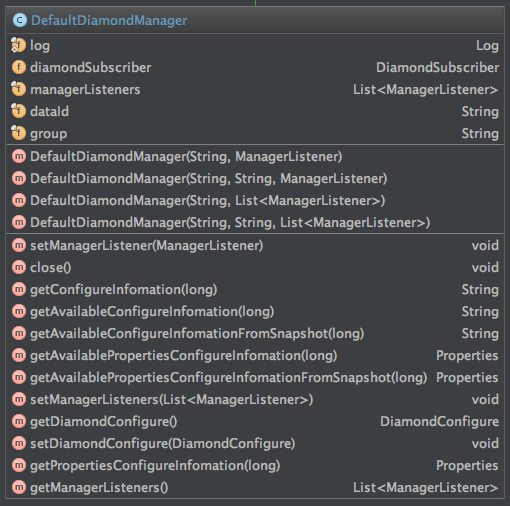
Task: Click the field icon next to group
Action: click(18, 133)
